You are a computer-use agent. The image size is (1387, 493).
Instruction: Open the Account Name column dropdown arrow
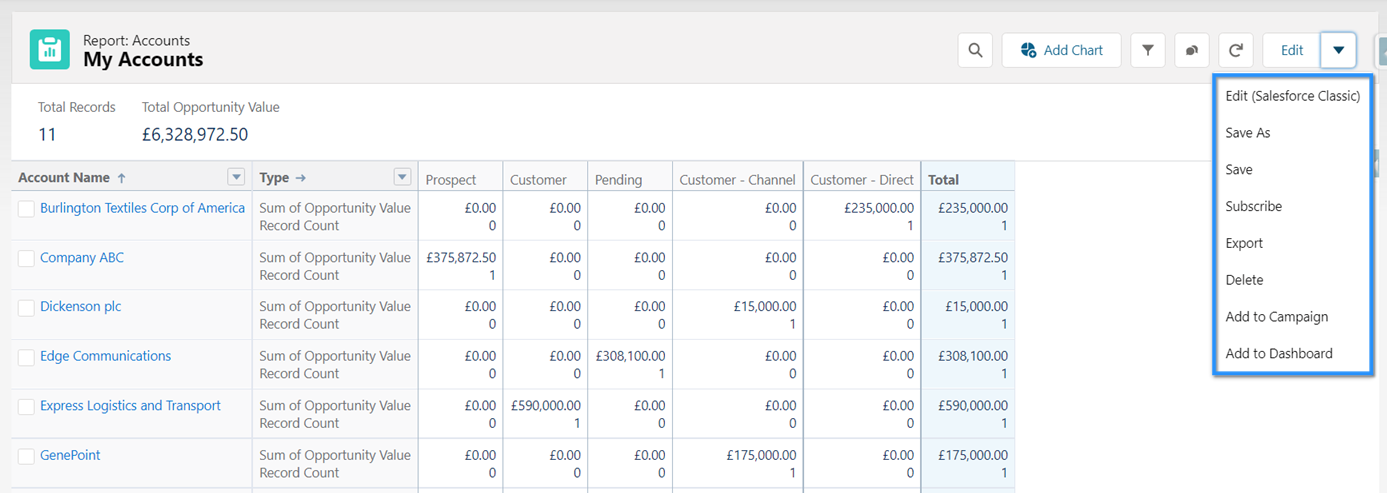pyautogui.click(x=236, y=177)
